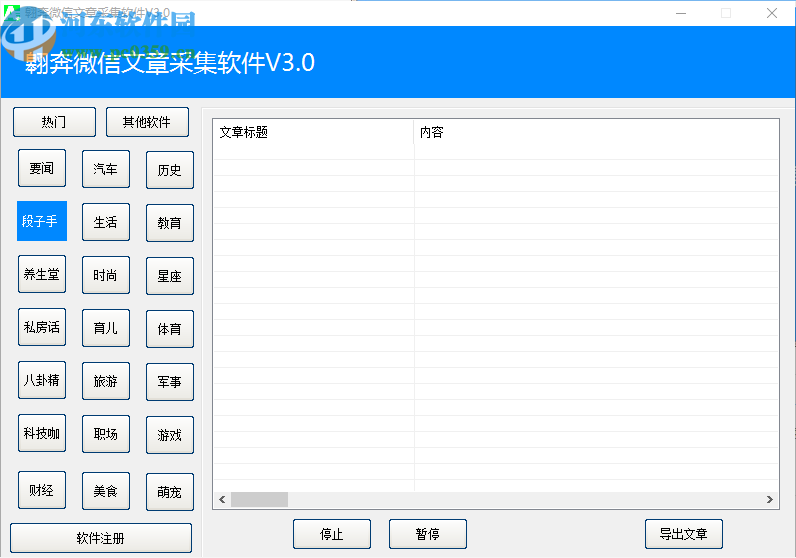The image size is (796, 558).
Task: Pick the 历史 category button
Action: 170,170
